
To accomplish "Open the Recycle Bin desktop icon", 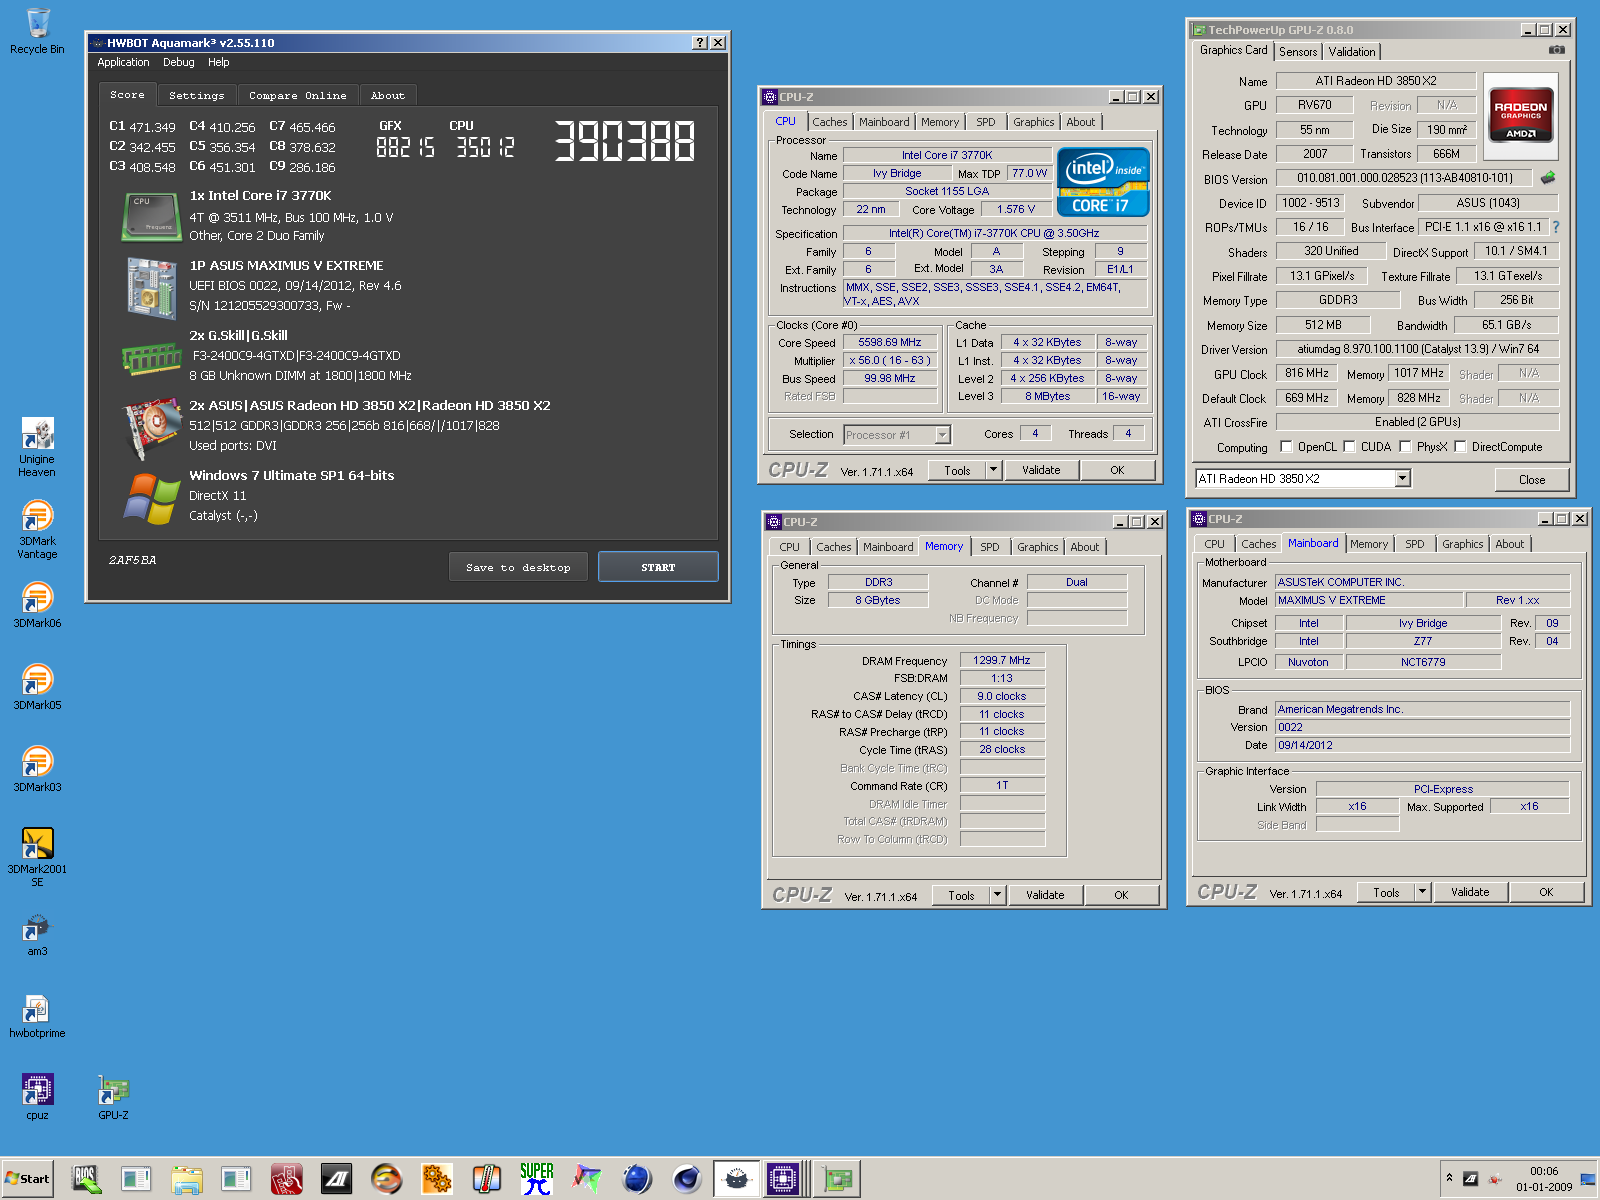I will (x=37, y=31).
